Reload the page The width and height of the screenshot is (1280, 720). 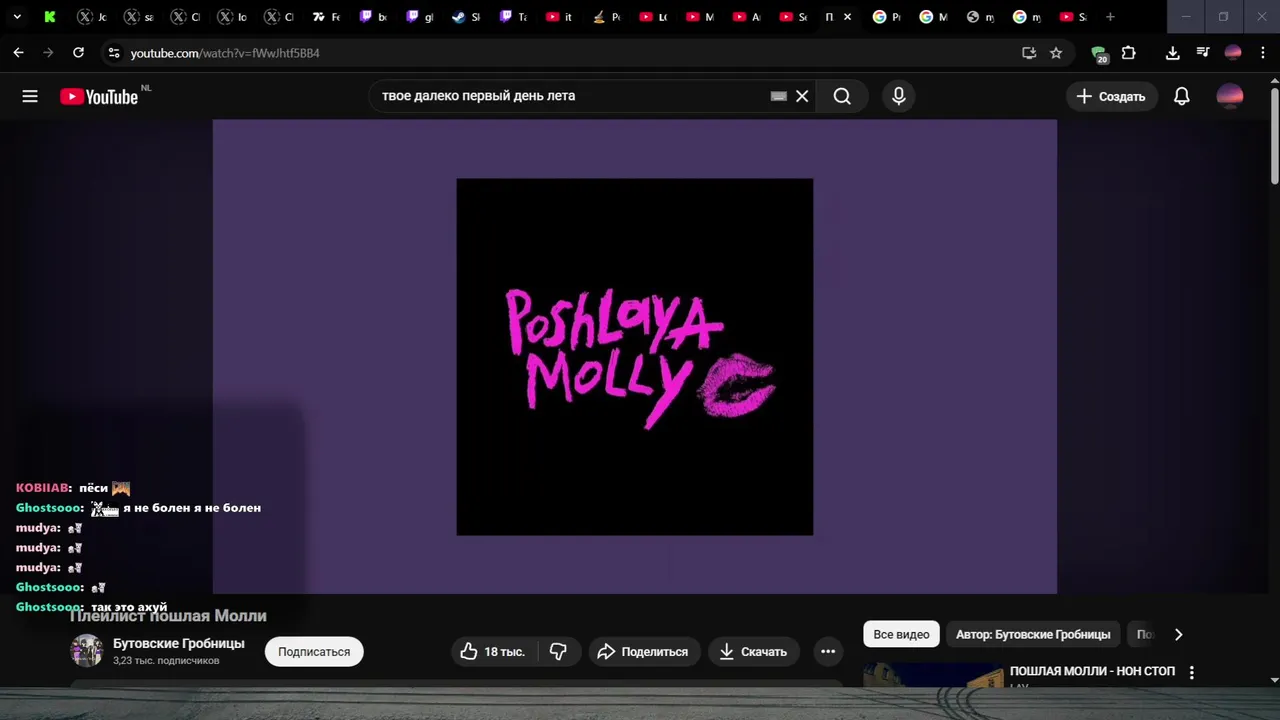coord(78,53)
